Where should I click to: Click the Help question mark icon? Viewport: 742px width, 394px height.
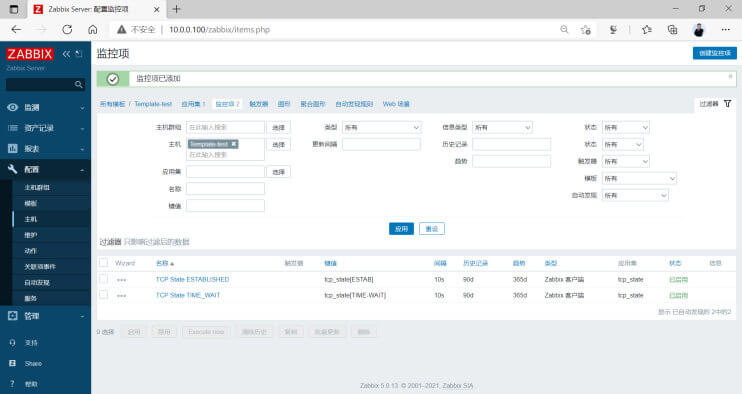click(x=13, y=384)
